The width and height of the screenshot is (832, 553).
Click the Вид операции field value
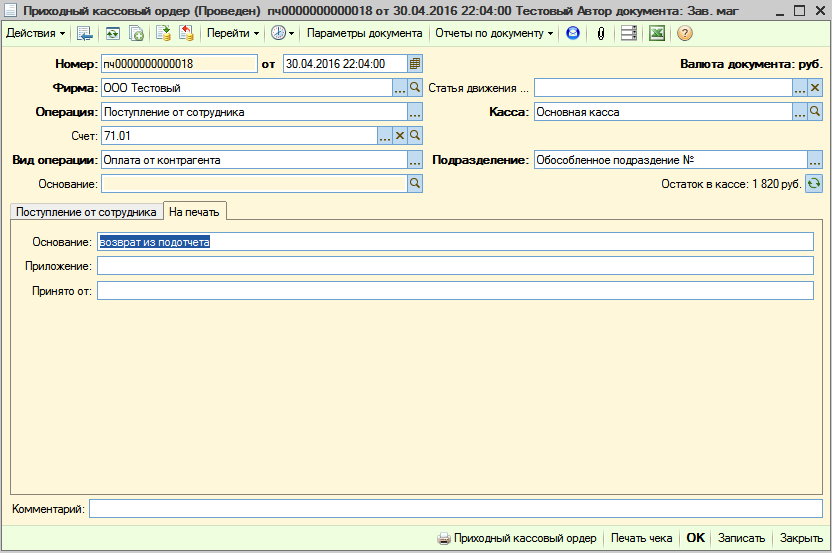[254, 160]
